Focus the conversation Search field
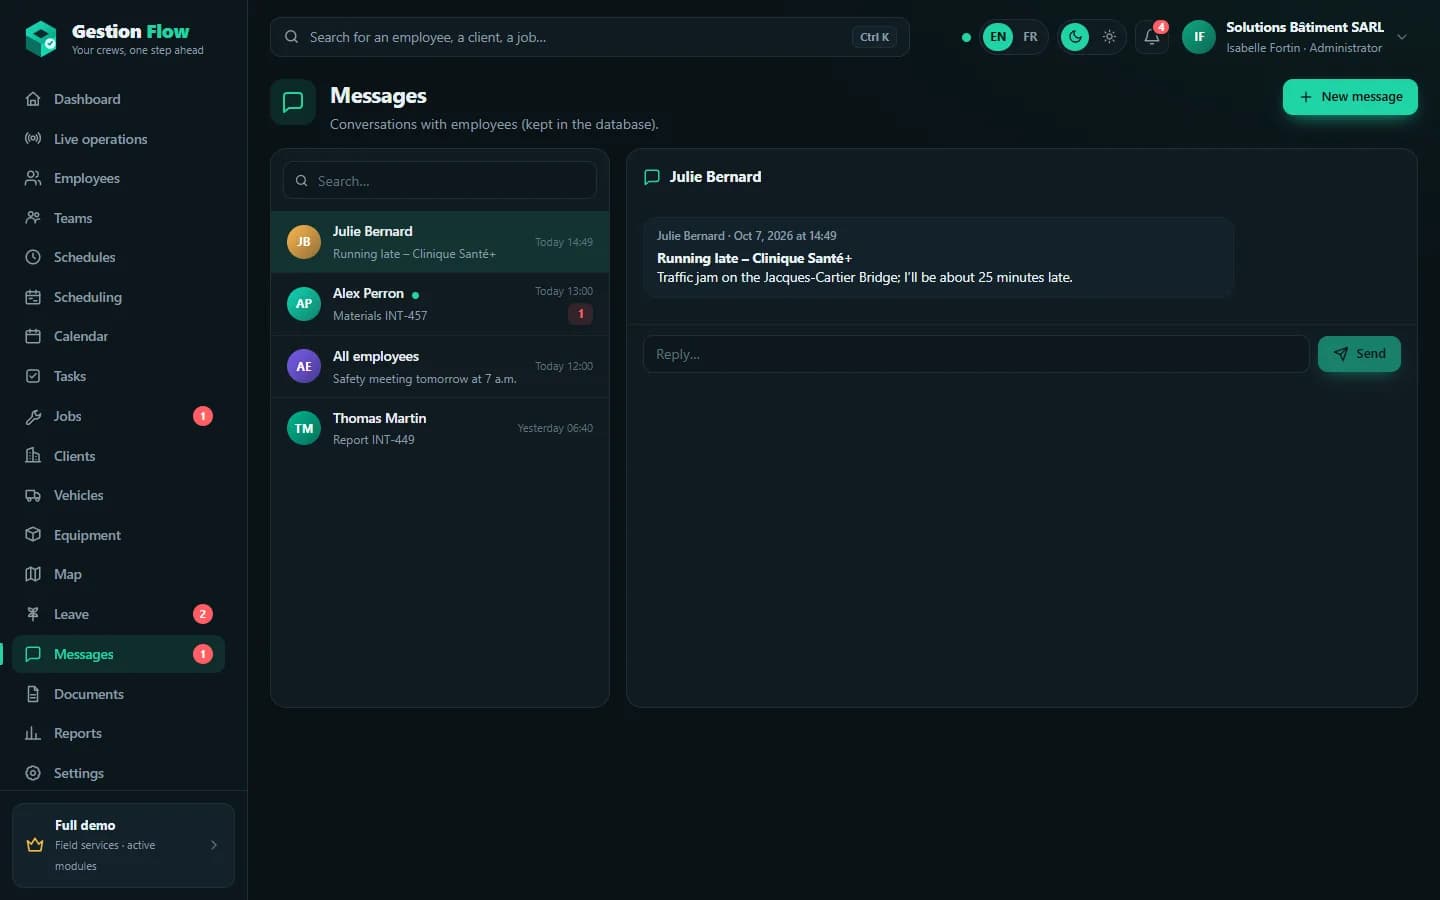1440x900 pixels. tap(440, 181)
